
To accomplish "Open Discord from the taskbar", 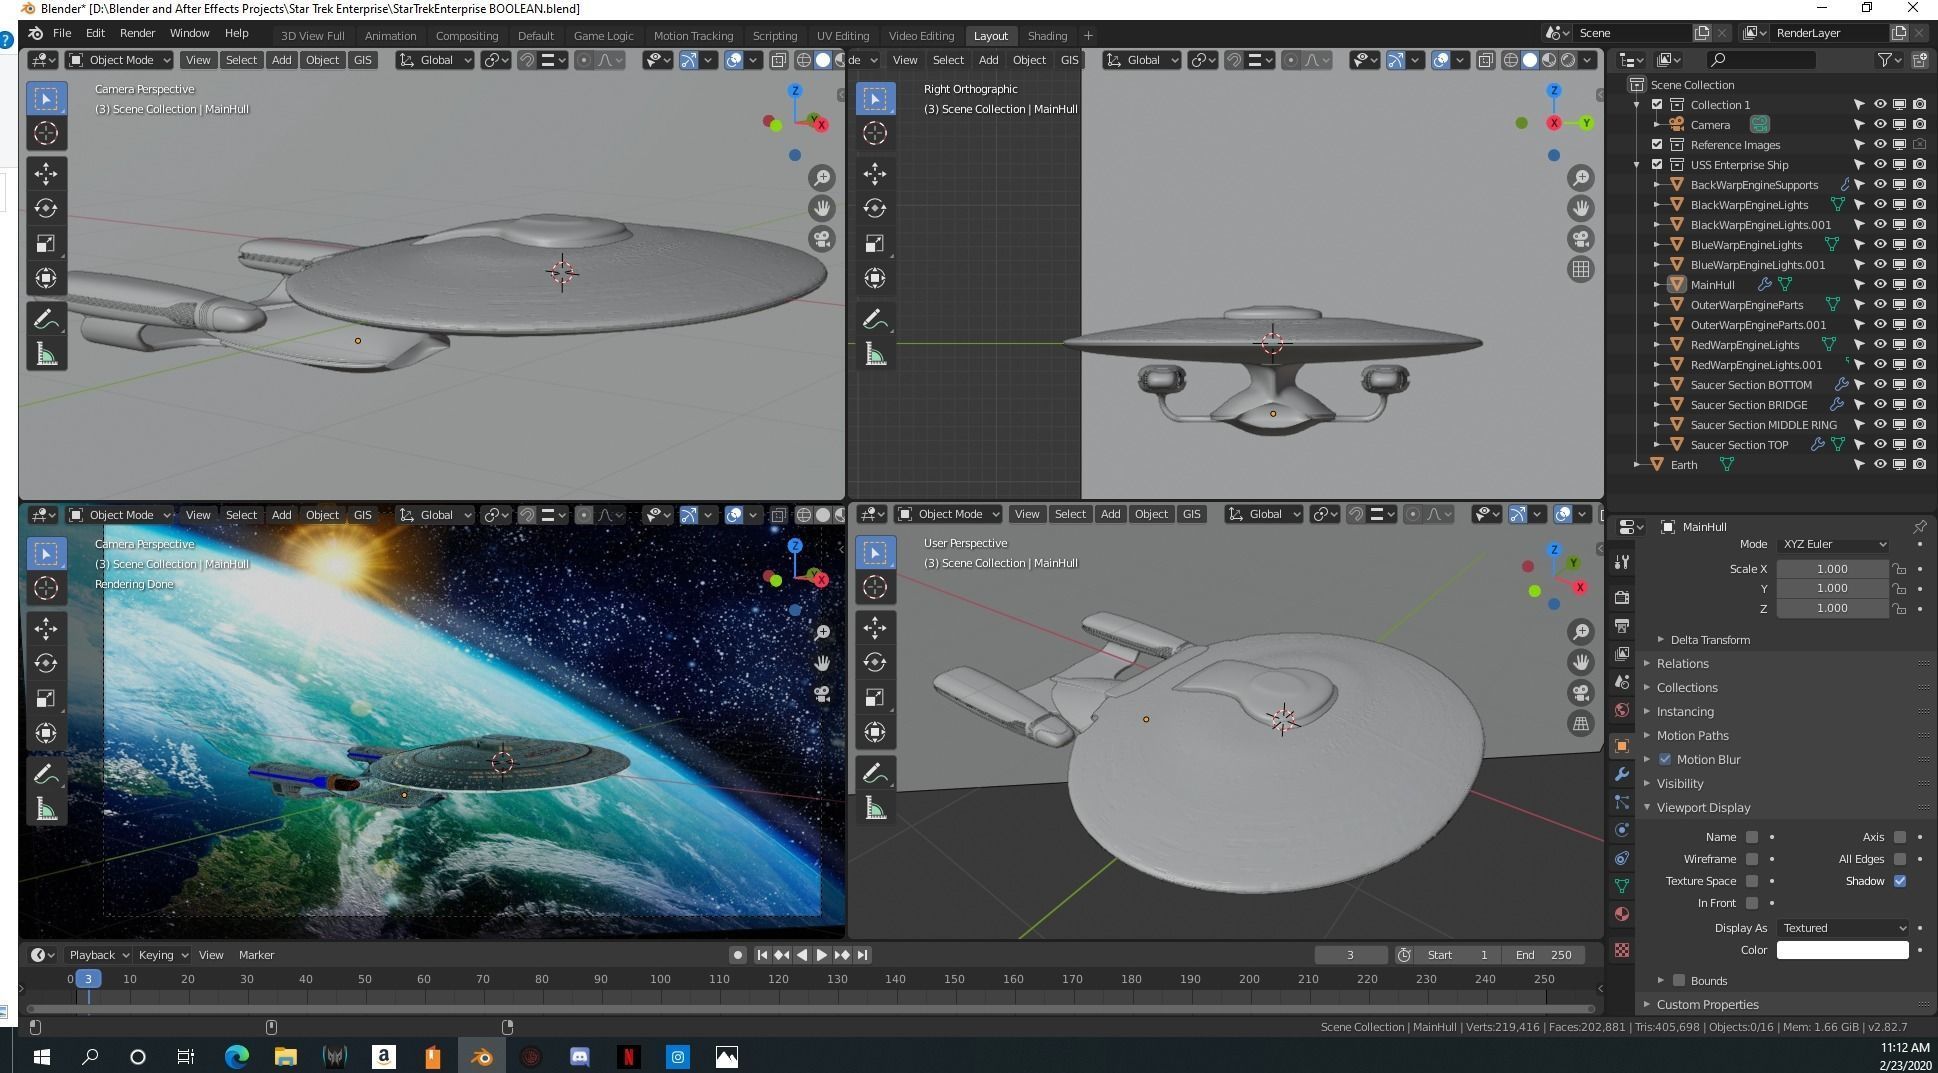I will [580, 1057].
